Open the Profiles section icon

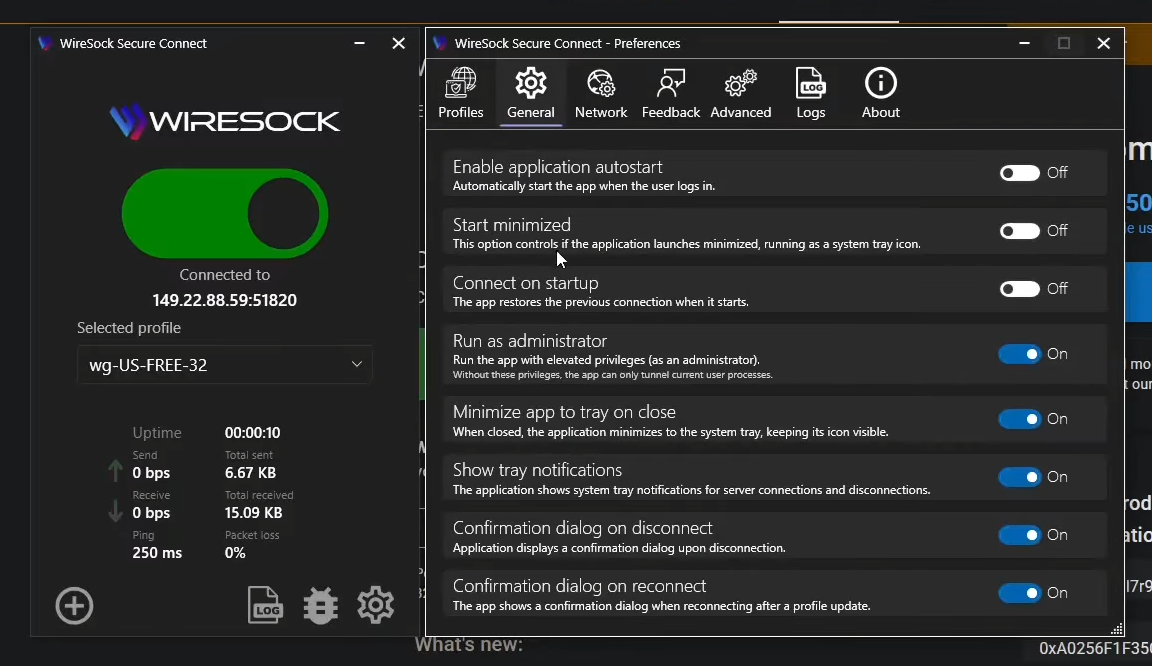(x=460, y=92)
